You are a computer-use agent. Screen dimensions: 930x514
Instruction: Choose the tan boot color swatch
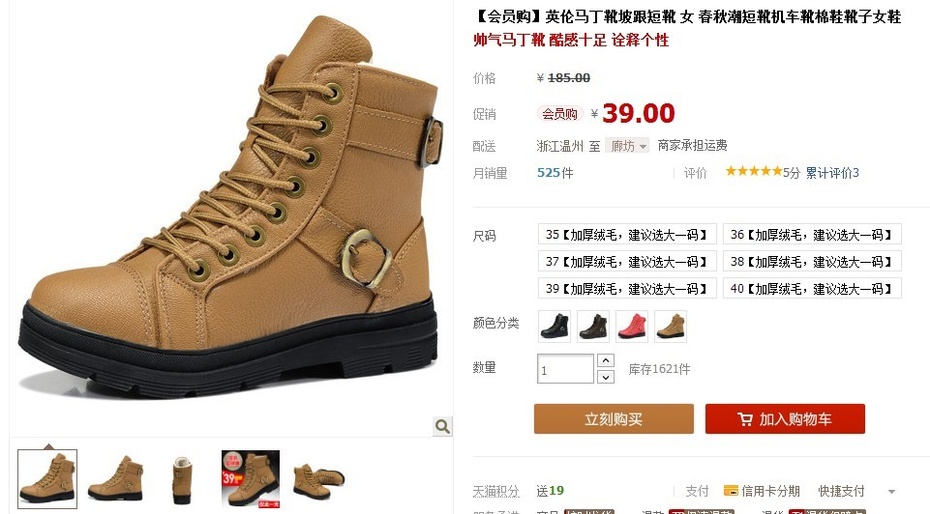click(x=670, y=326)
